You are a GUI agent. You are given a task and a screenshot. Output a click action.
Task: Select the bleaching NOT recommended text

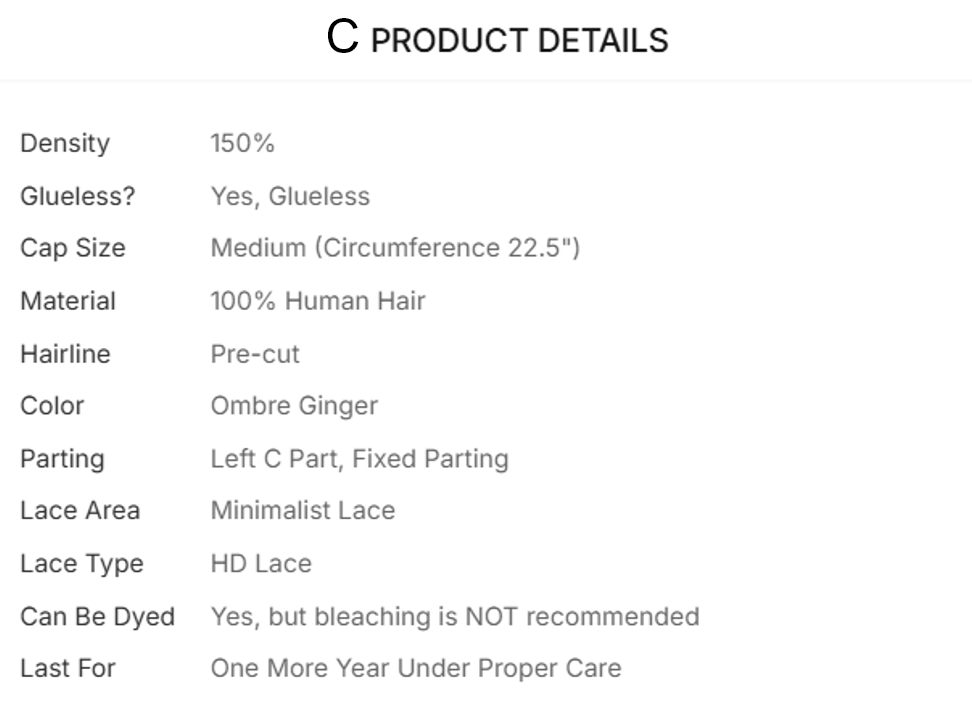pyautogui.click(x=455, y=616)
